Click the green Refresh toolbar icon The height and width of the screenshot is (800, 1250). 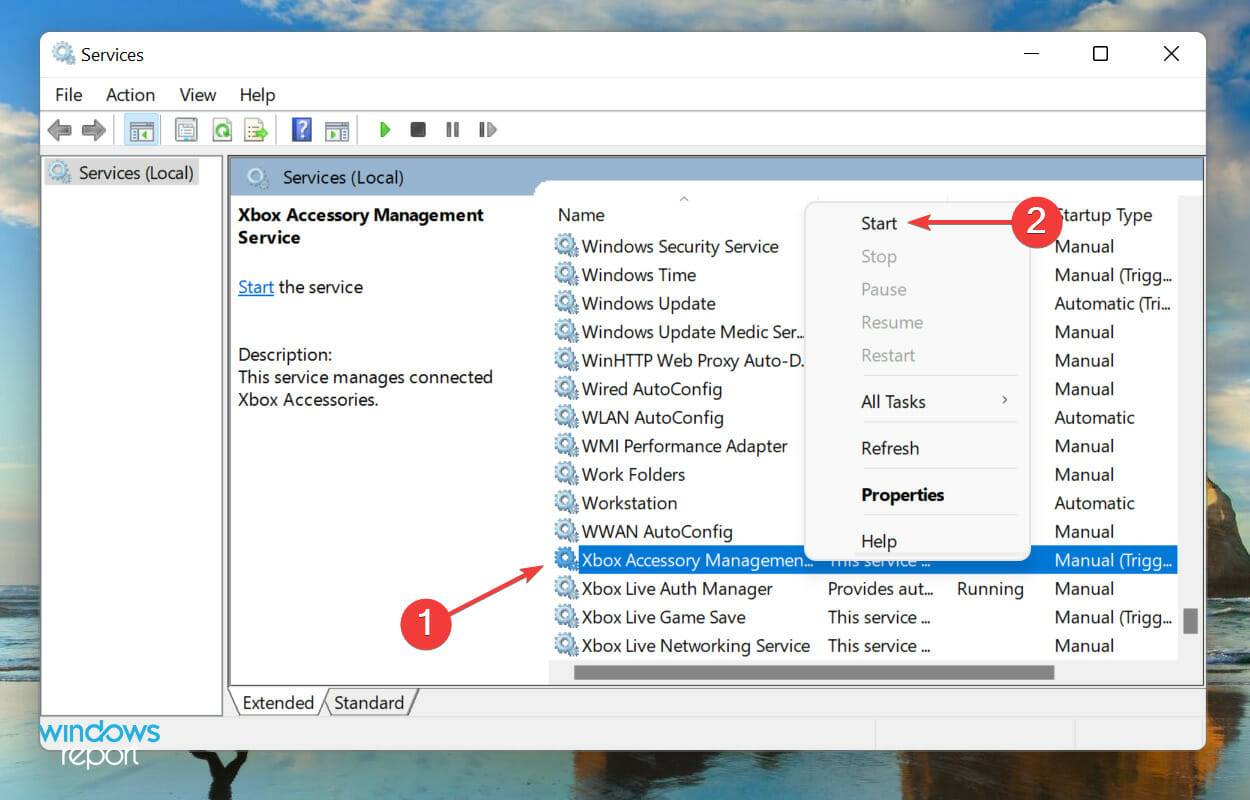222,130
